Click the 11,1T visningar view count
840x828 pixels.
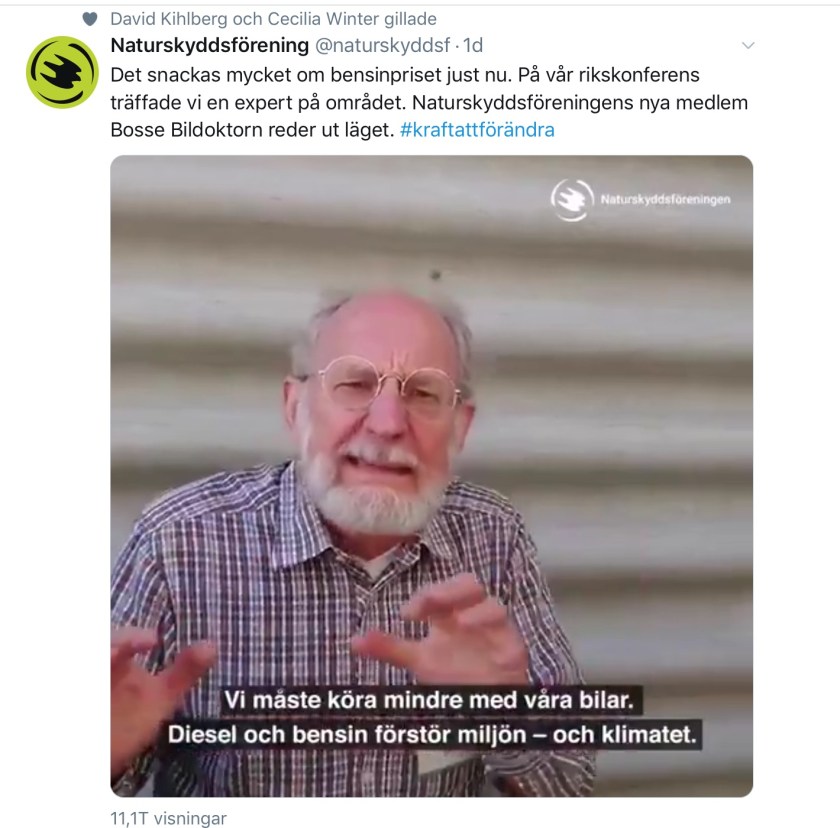tap(169, 818)
